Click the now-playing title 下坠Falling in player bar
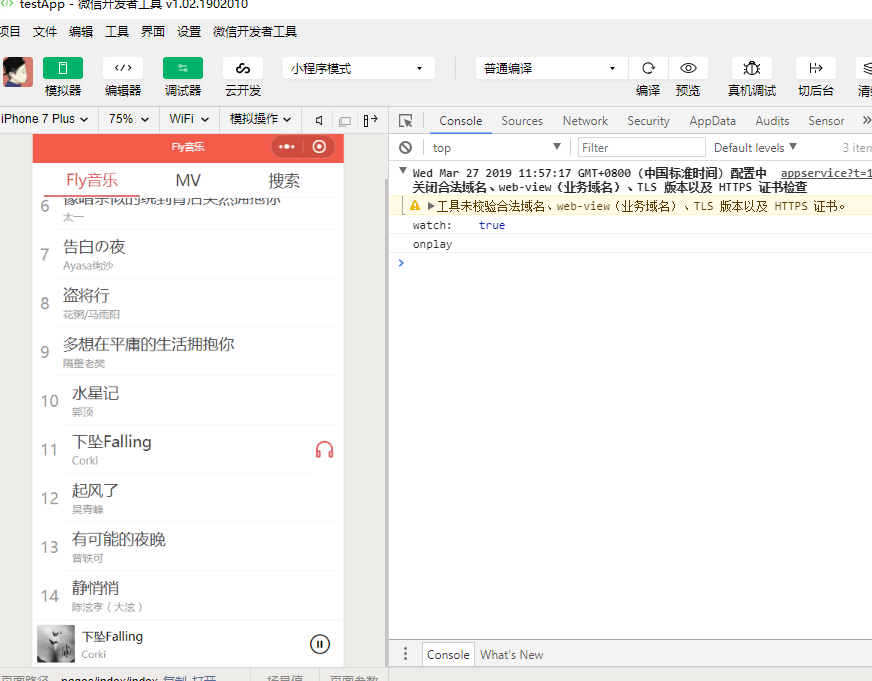Viewport: 872px width, 681px height. click(x=112, y=637)
